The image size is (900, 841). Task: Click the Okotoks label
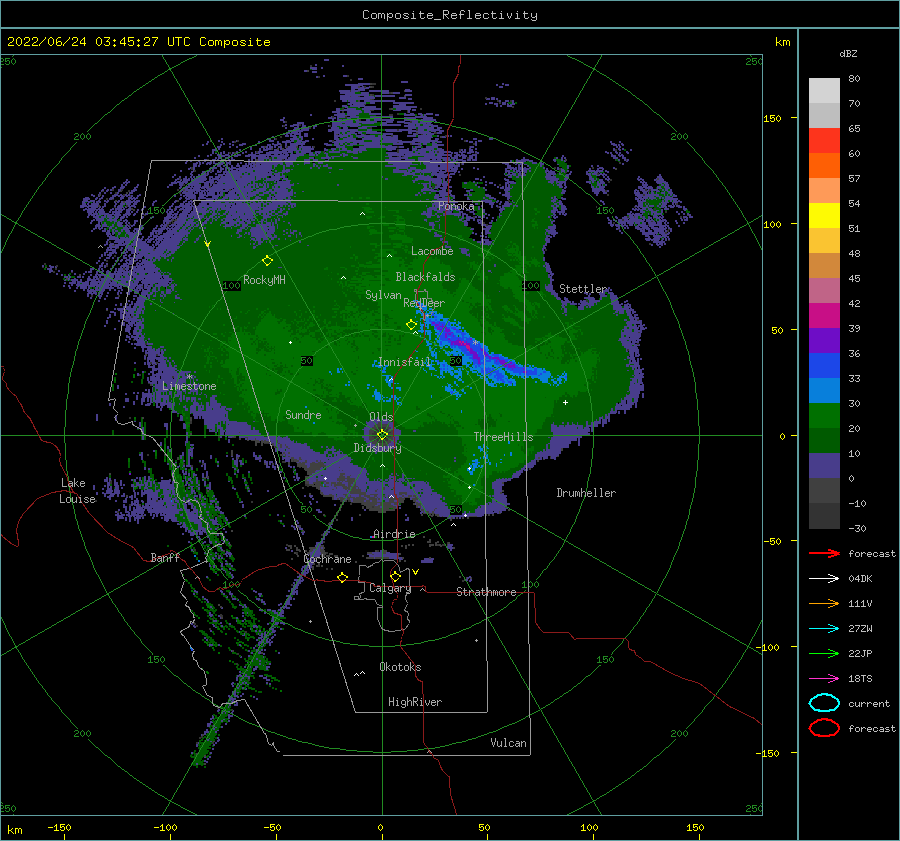point(400,667)
